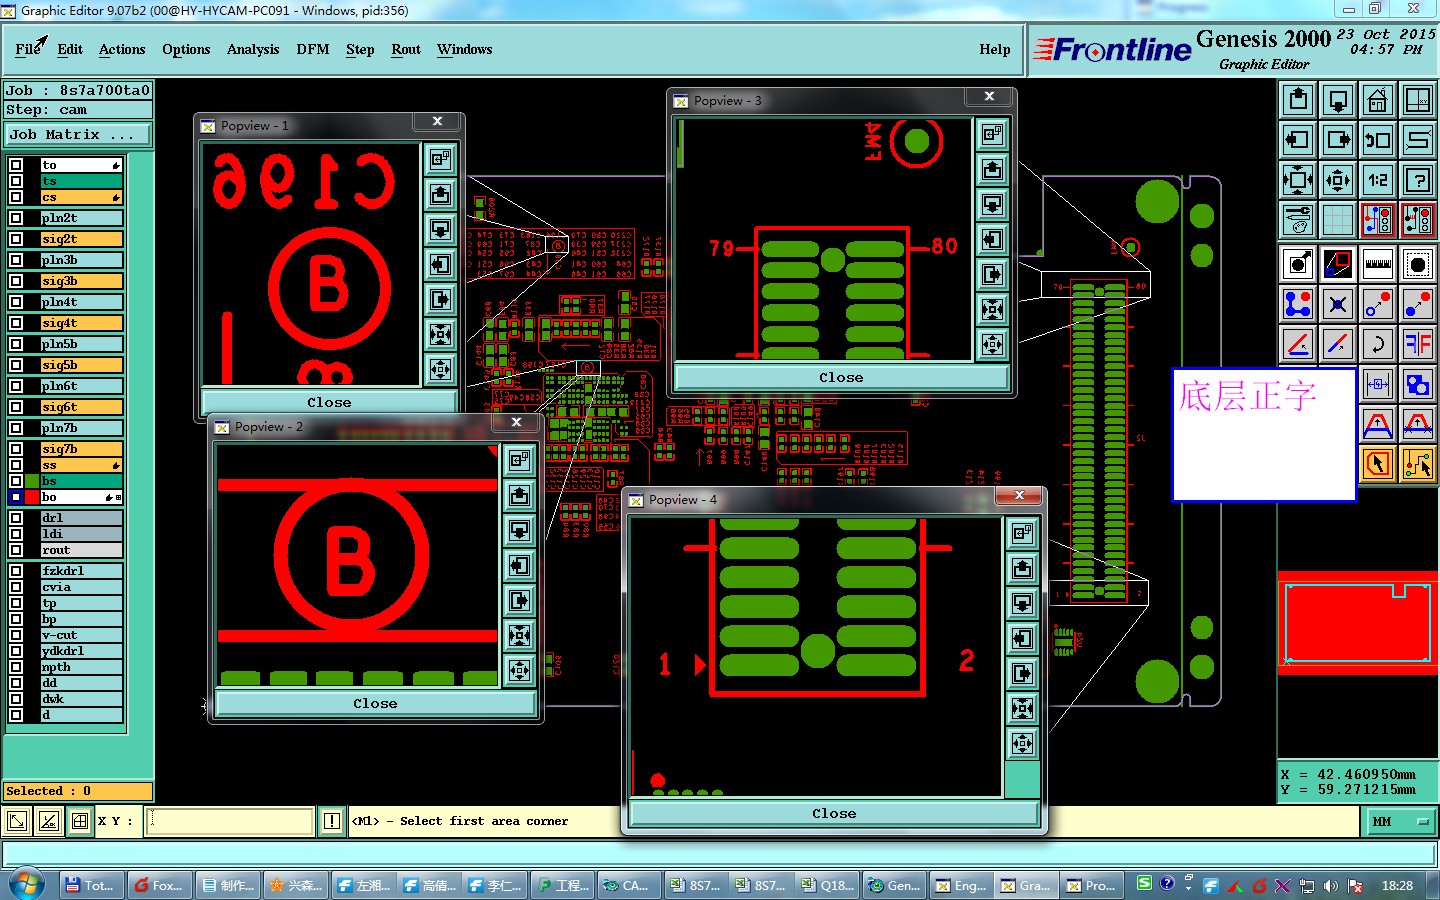The width and height of the screenshot is (1440, 900).
Task: Select the dashed-box black circle select icon
Action: pos(1418,264)
